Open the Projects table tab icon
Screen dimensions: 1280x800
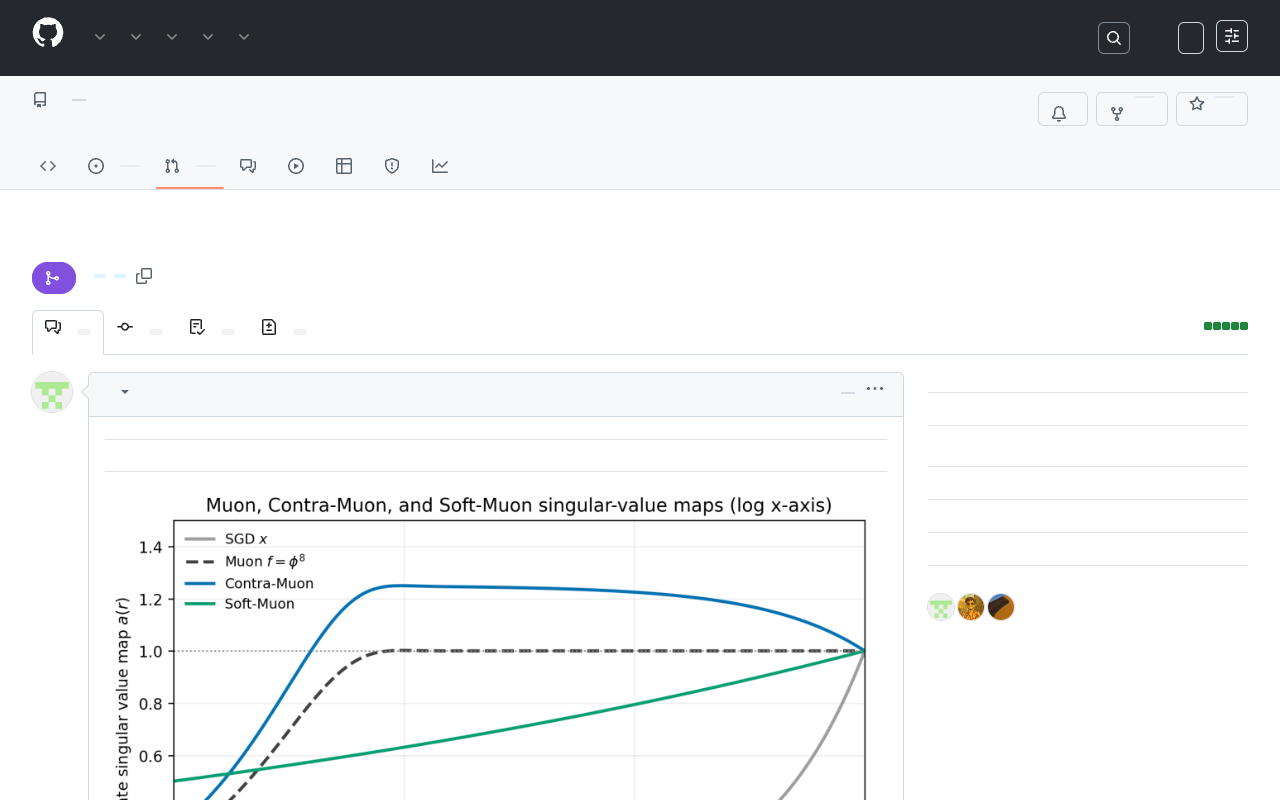click(x=344, y=166)
